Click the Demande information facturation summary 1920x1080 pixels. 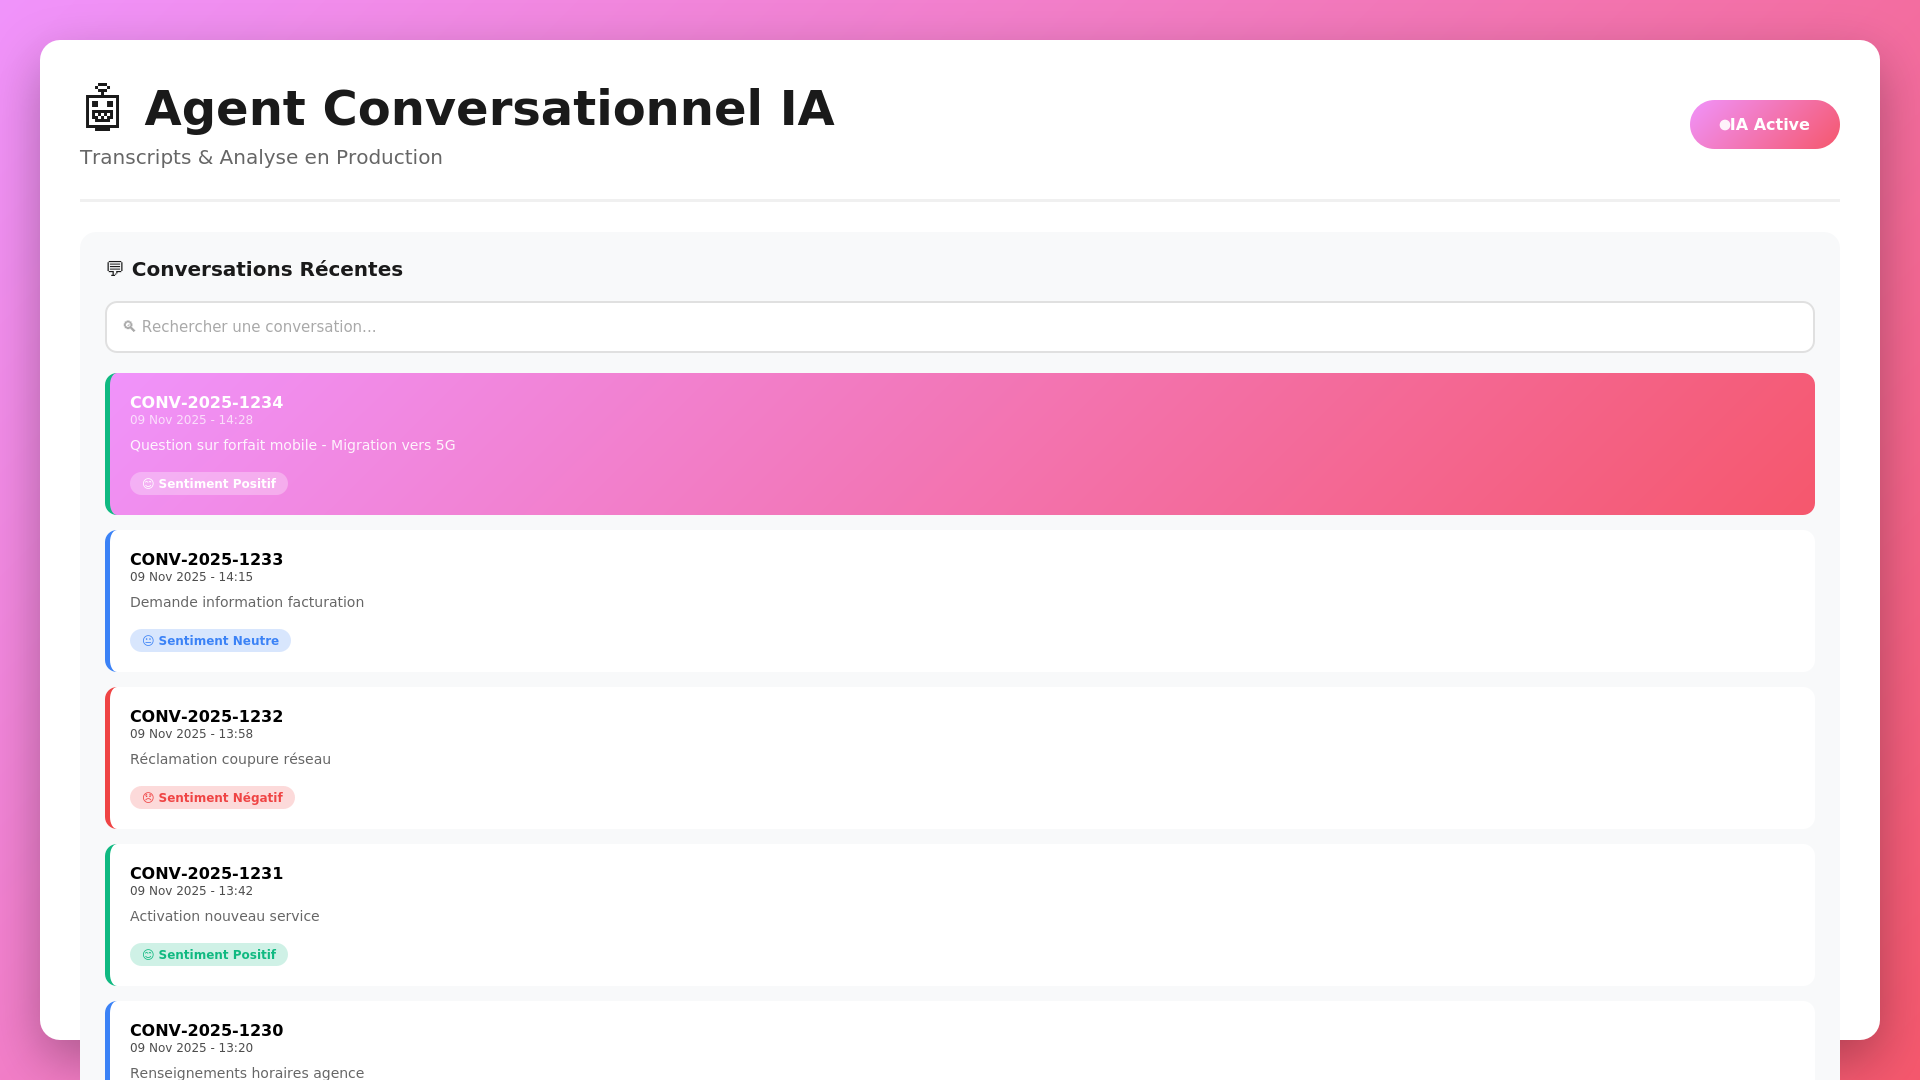click(247, 602)
